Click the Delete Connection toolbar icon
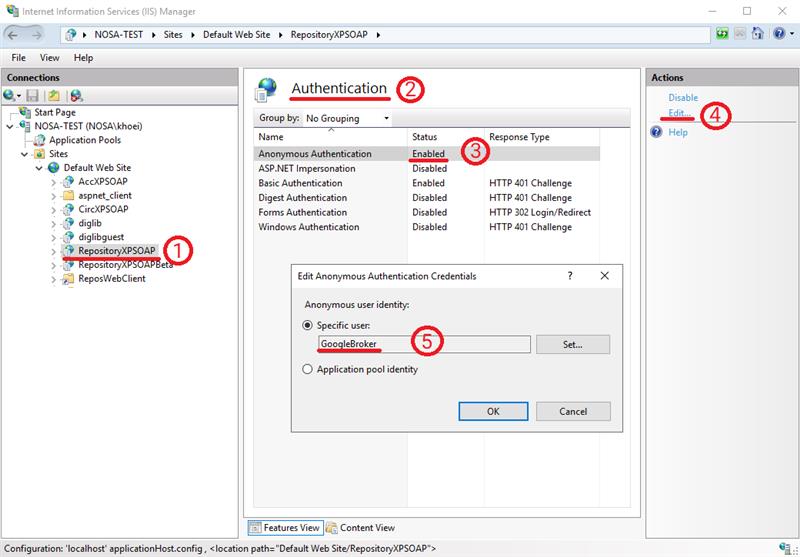The image size is (800, 557). (76, 96)
